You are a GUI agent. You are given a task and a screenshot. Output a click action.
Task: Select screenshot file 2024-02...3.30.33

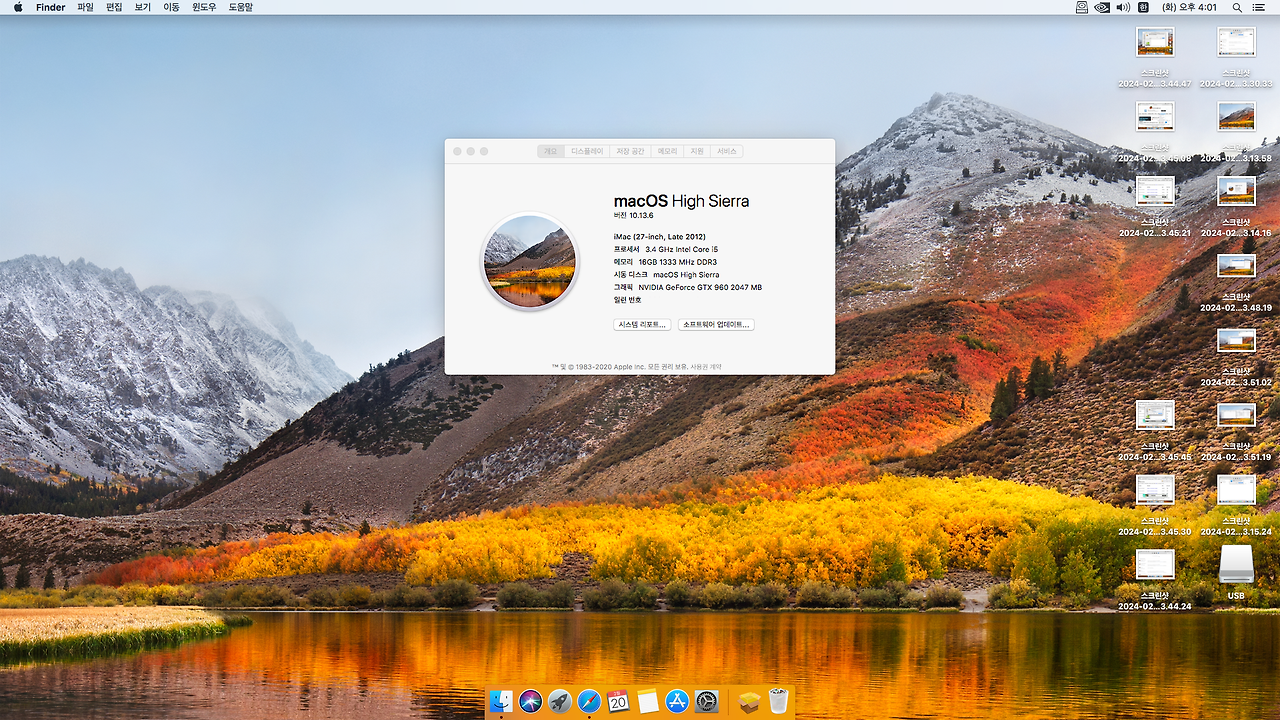click(1236, 58)
